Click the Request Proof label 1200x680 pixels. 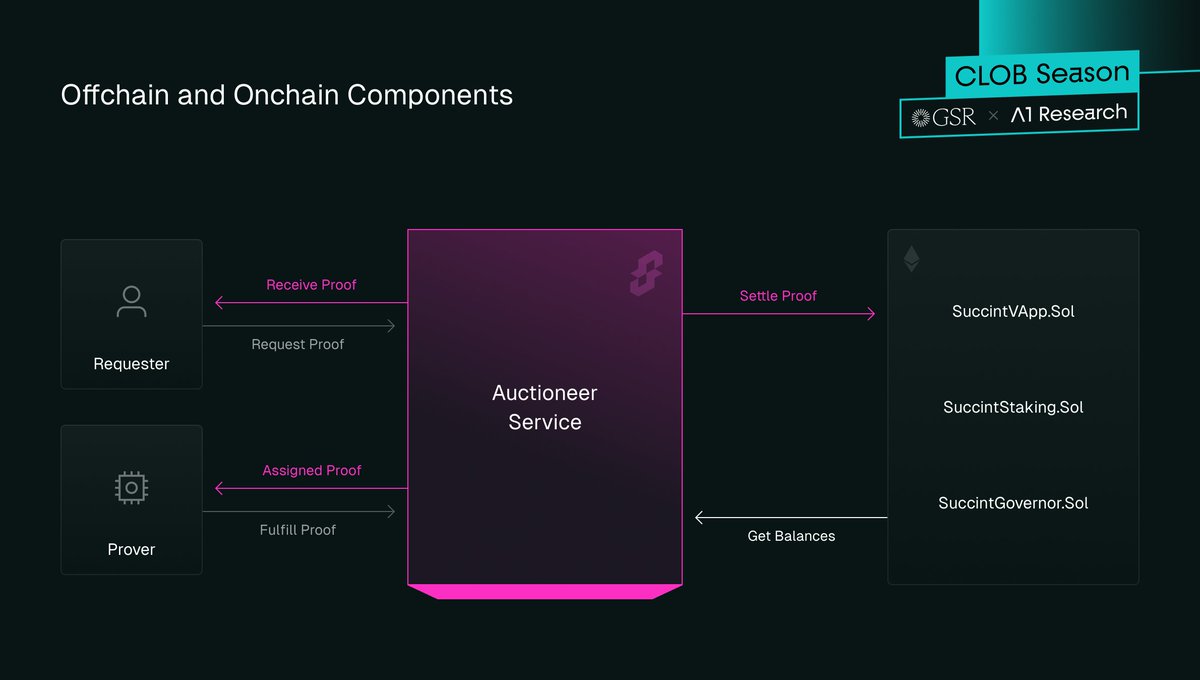coord(298,344)
